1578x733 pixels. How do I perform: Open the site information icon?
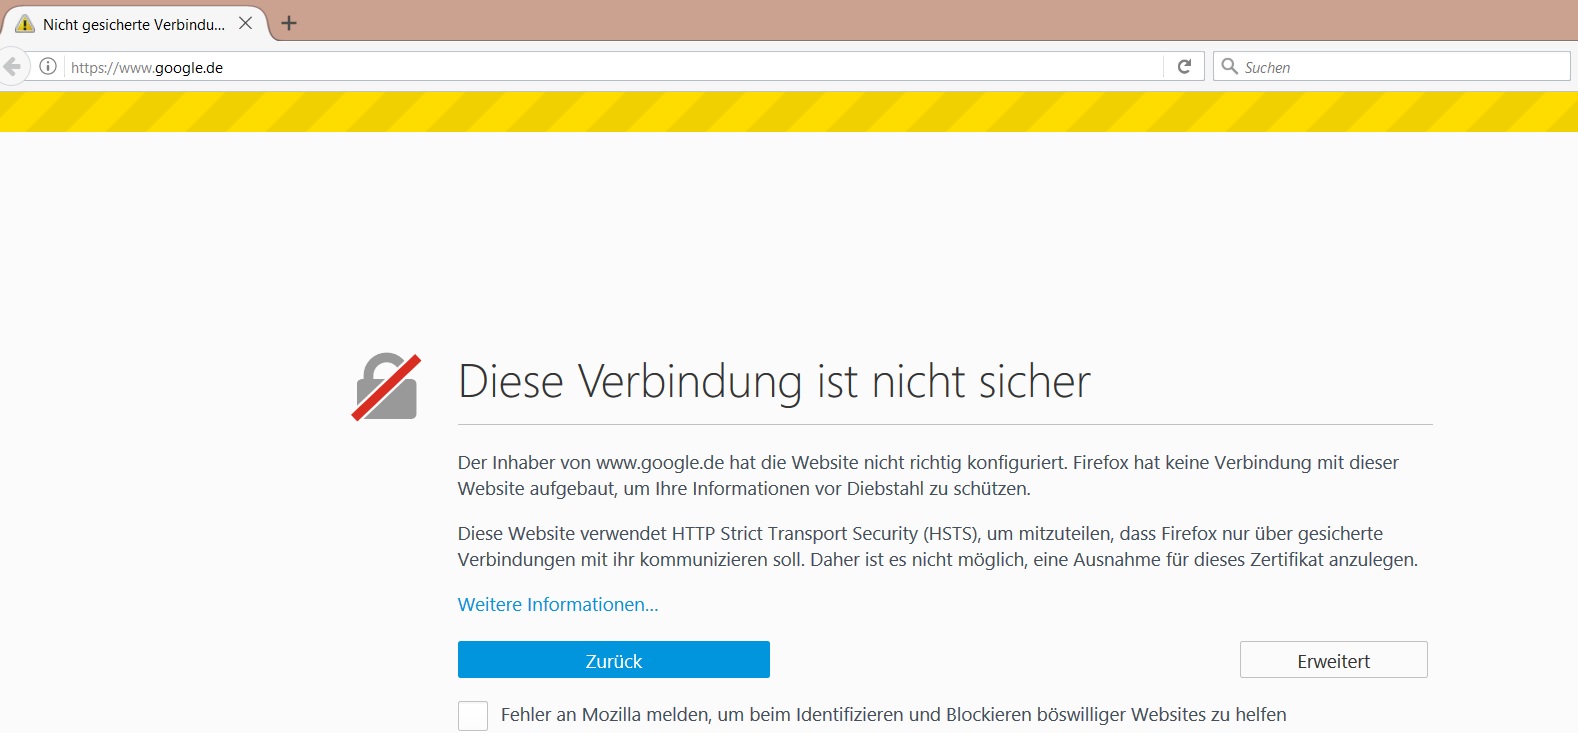[x=48, y=67]
